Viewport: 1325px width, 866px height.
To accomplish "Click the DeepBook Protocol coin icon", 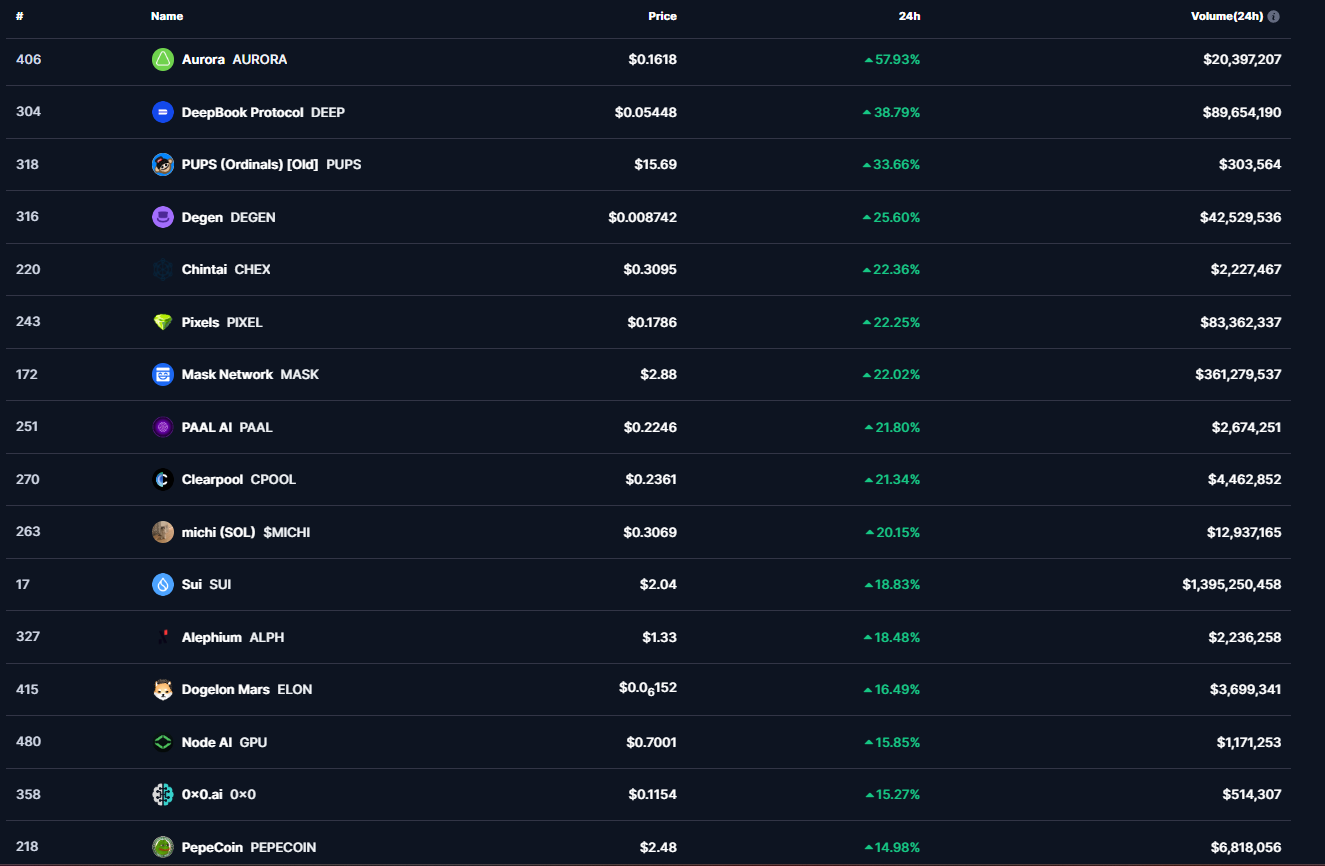I will click(x=162, y=112).
